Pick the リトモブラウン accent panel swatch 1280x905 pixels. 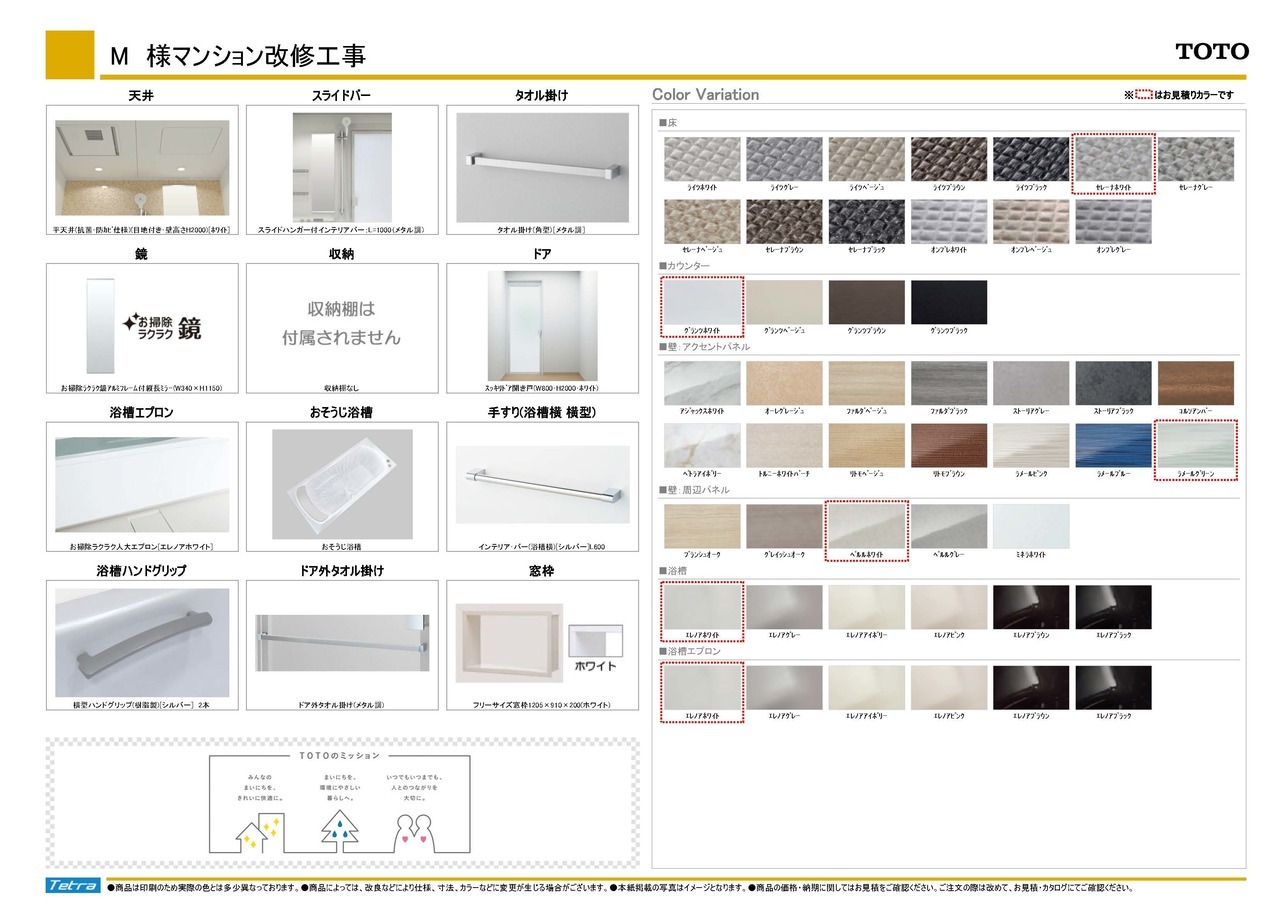pos(949,446)
